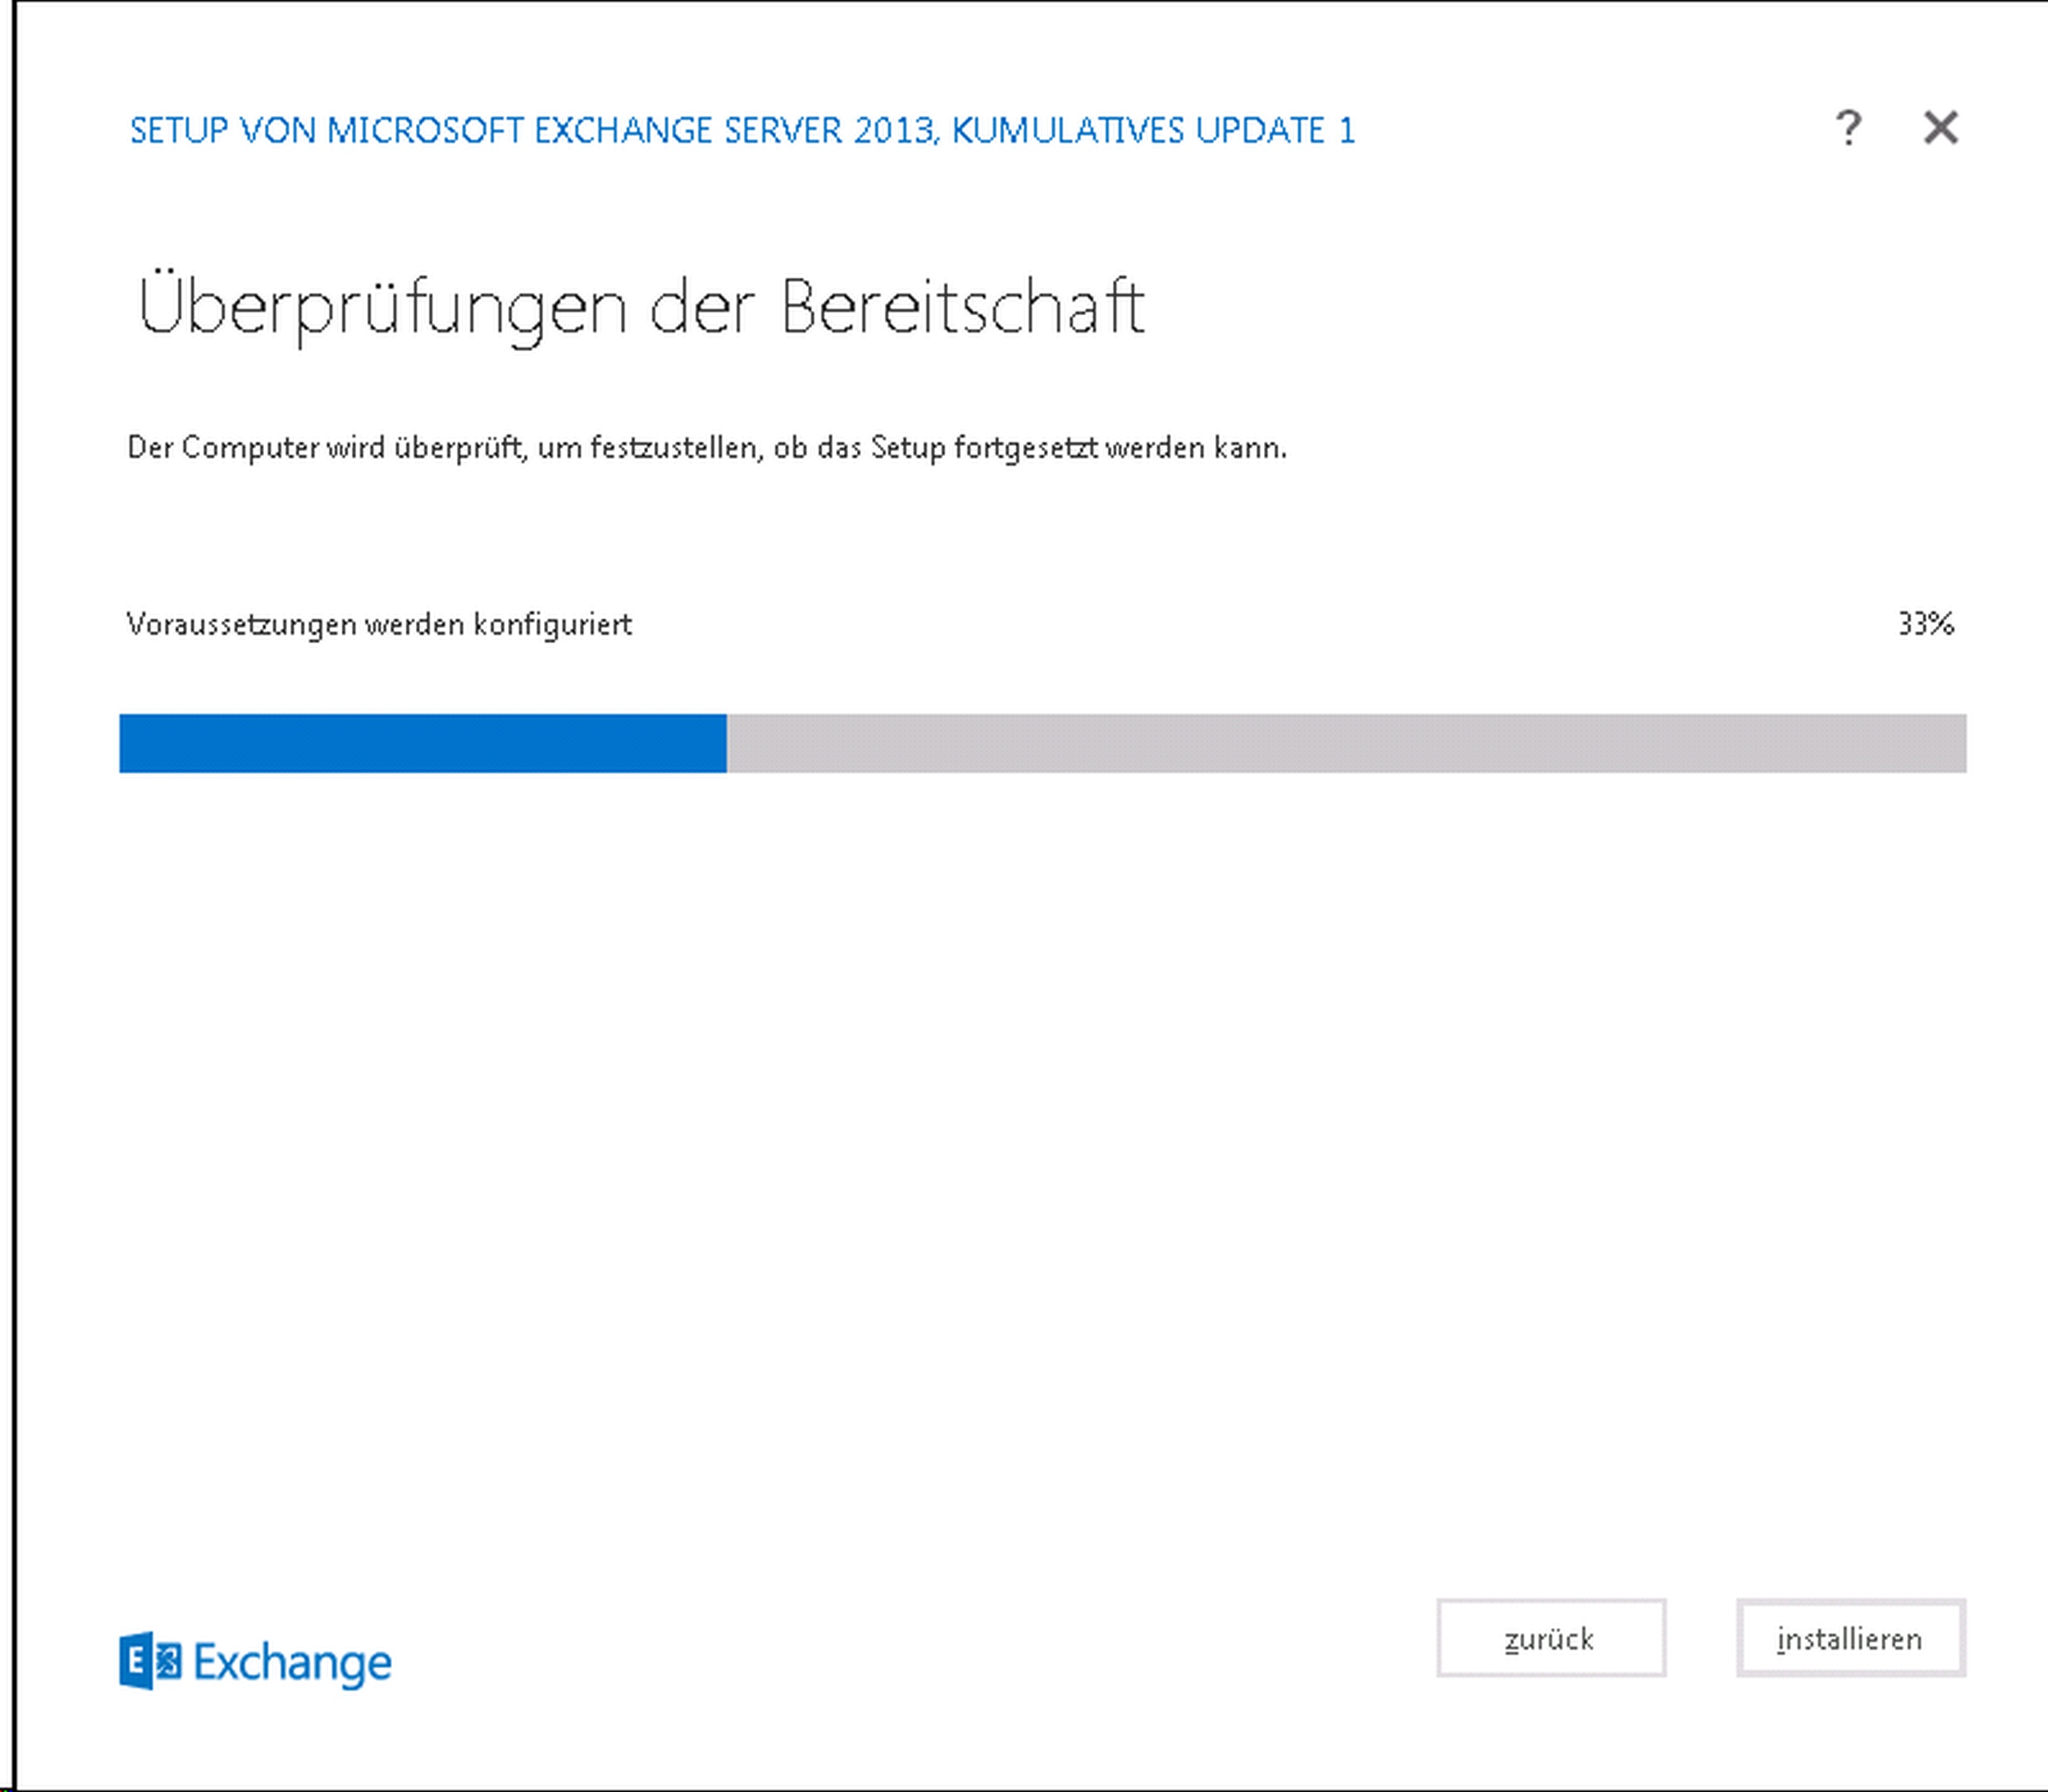Click the point where blue progress meets gray
Screen dimensions: 2048x1792
[727, 743]
